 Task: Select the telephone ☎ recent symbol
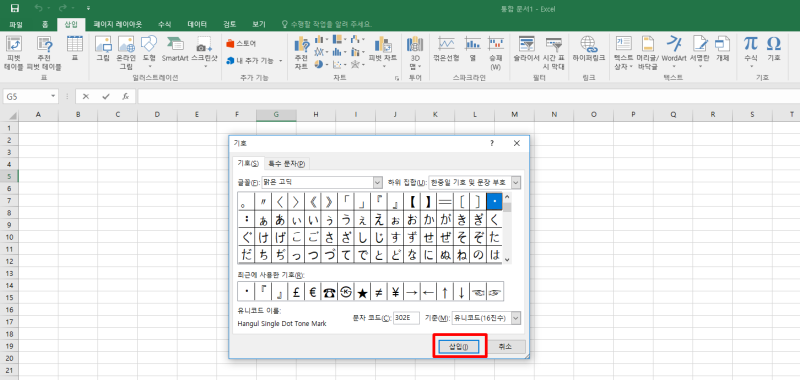pyautogui.click(x=330, y=292)
